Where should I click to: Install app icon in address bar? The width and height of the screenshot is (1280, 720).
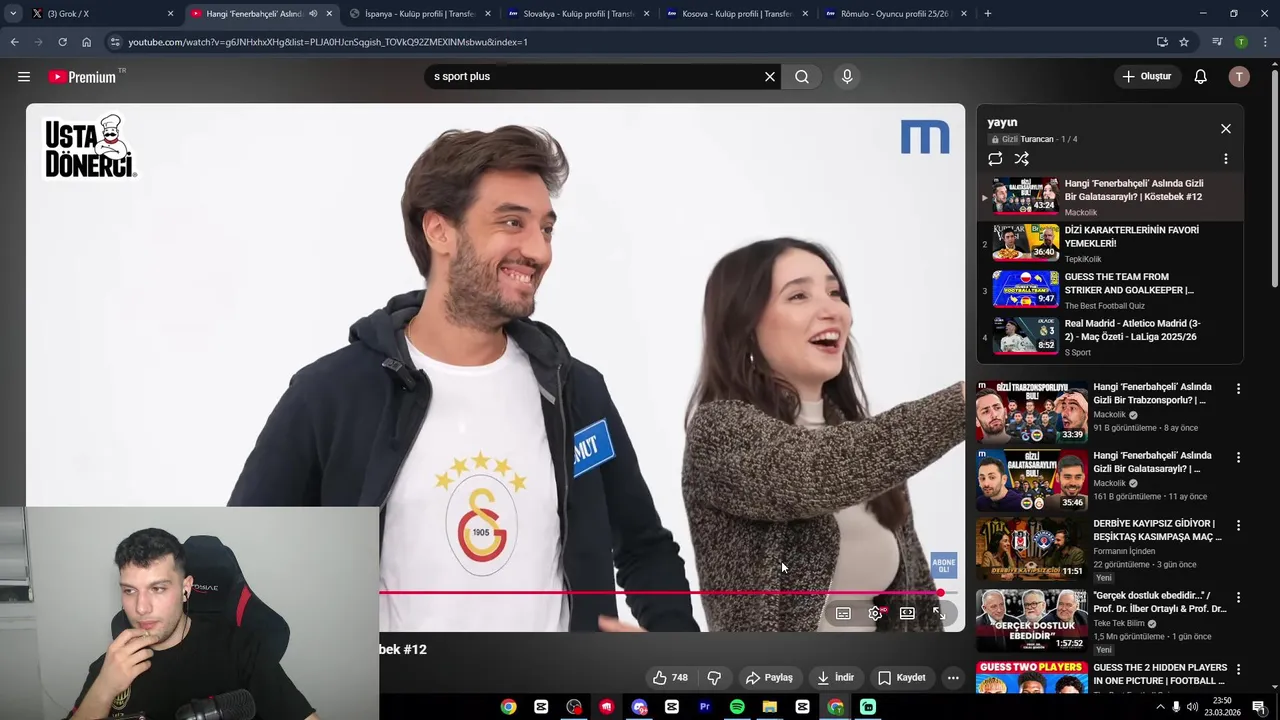1162,42
